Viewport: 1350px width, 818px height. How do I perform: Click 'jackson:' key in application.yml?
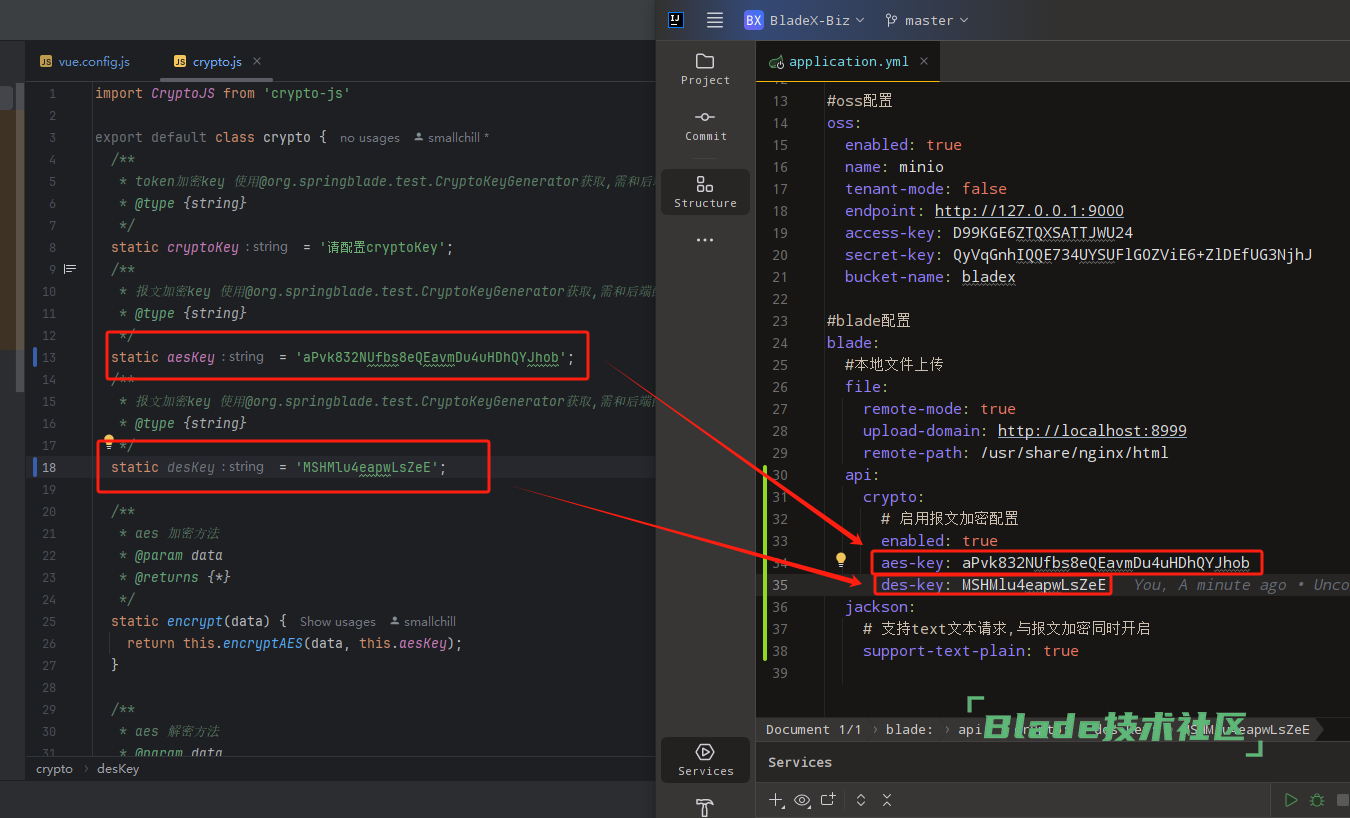coord(880,607)
